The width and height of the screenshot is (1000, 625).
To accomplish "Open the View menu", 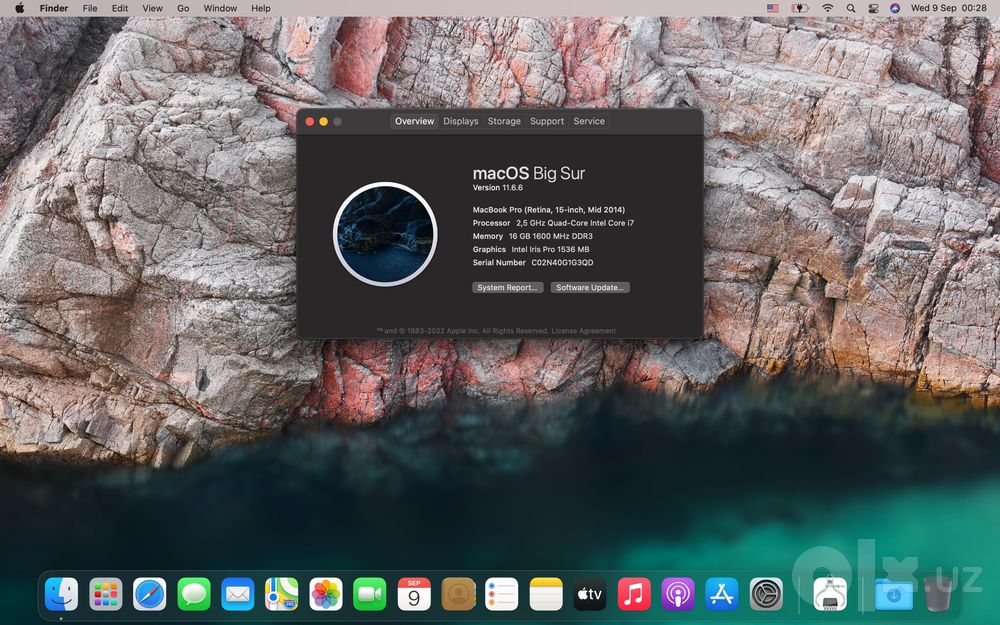I will pos(152,8).
